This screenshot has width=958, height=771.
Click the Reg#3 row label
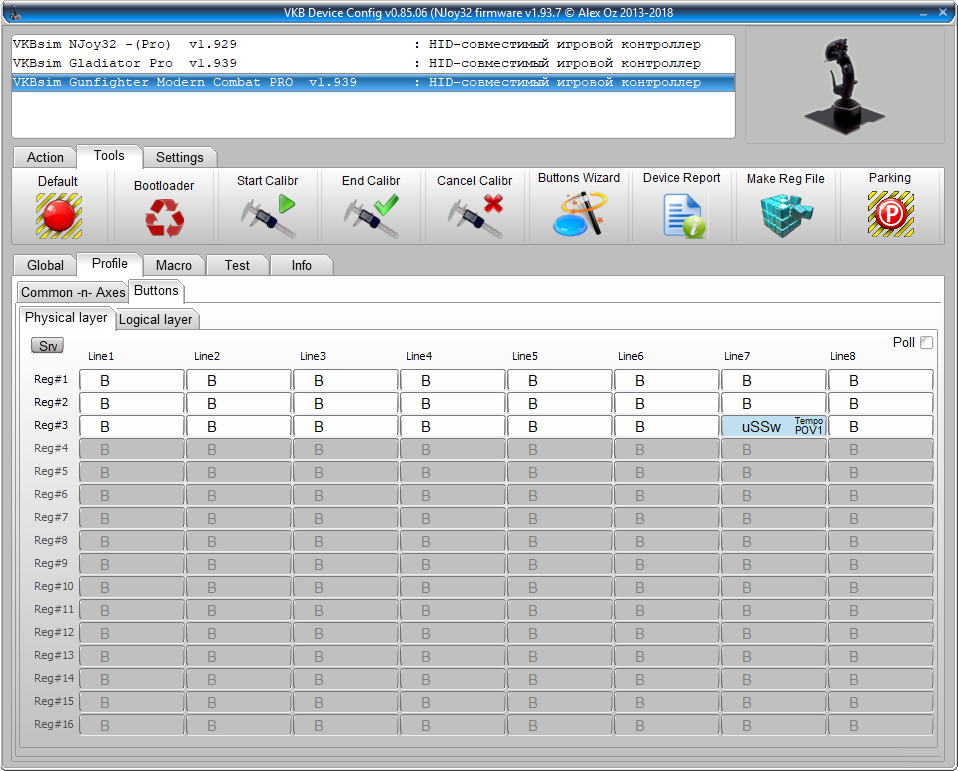coord(51,425)
